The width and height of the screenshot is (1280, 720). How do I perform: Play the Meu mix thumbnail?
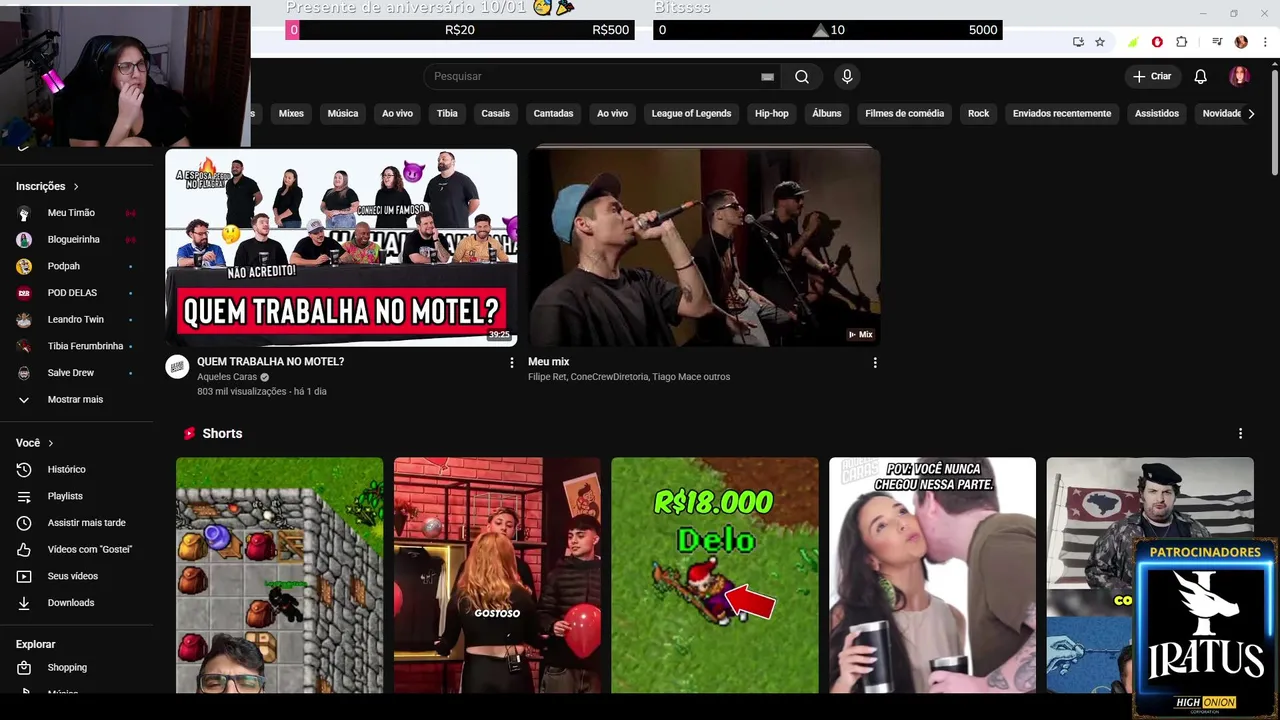(x=704, y=247)
